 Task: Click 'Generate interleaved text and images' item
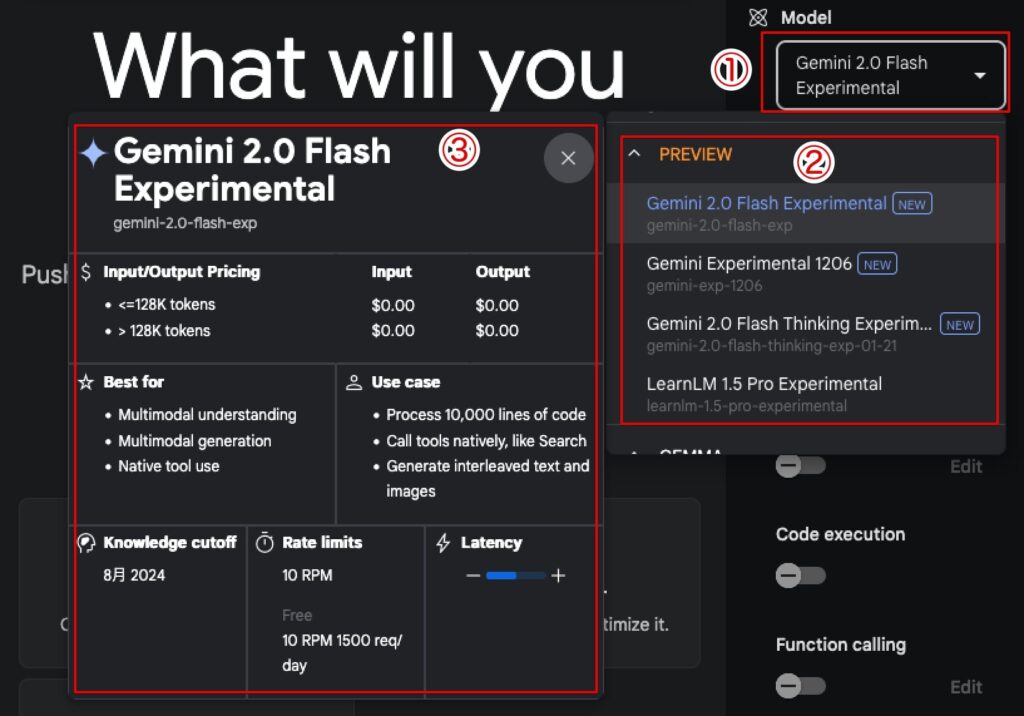tap(487, 478)
